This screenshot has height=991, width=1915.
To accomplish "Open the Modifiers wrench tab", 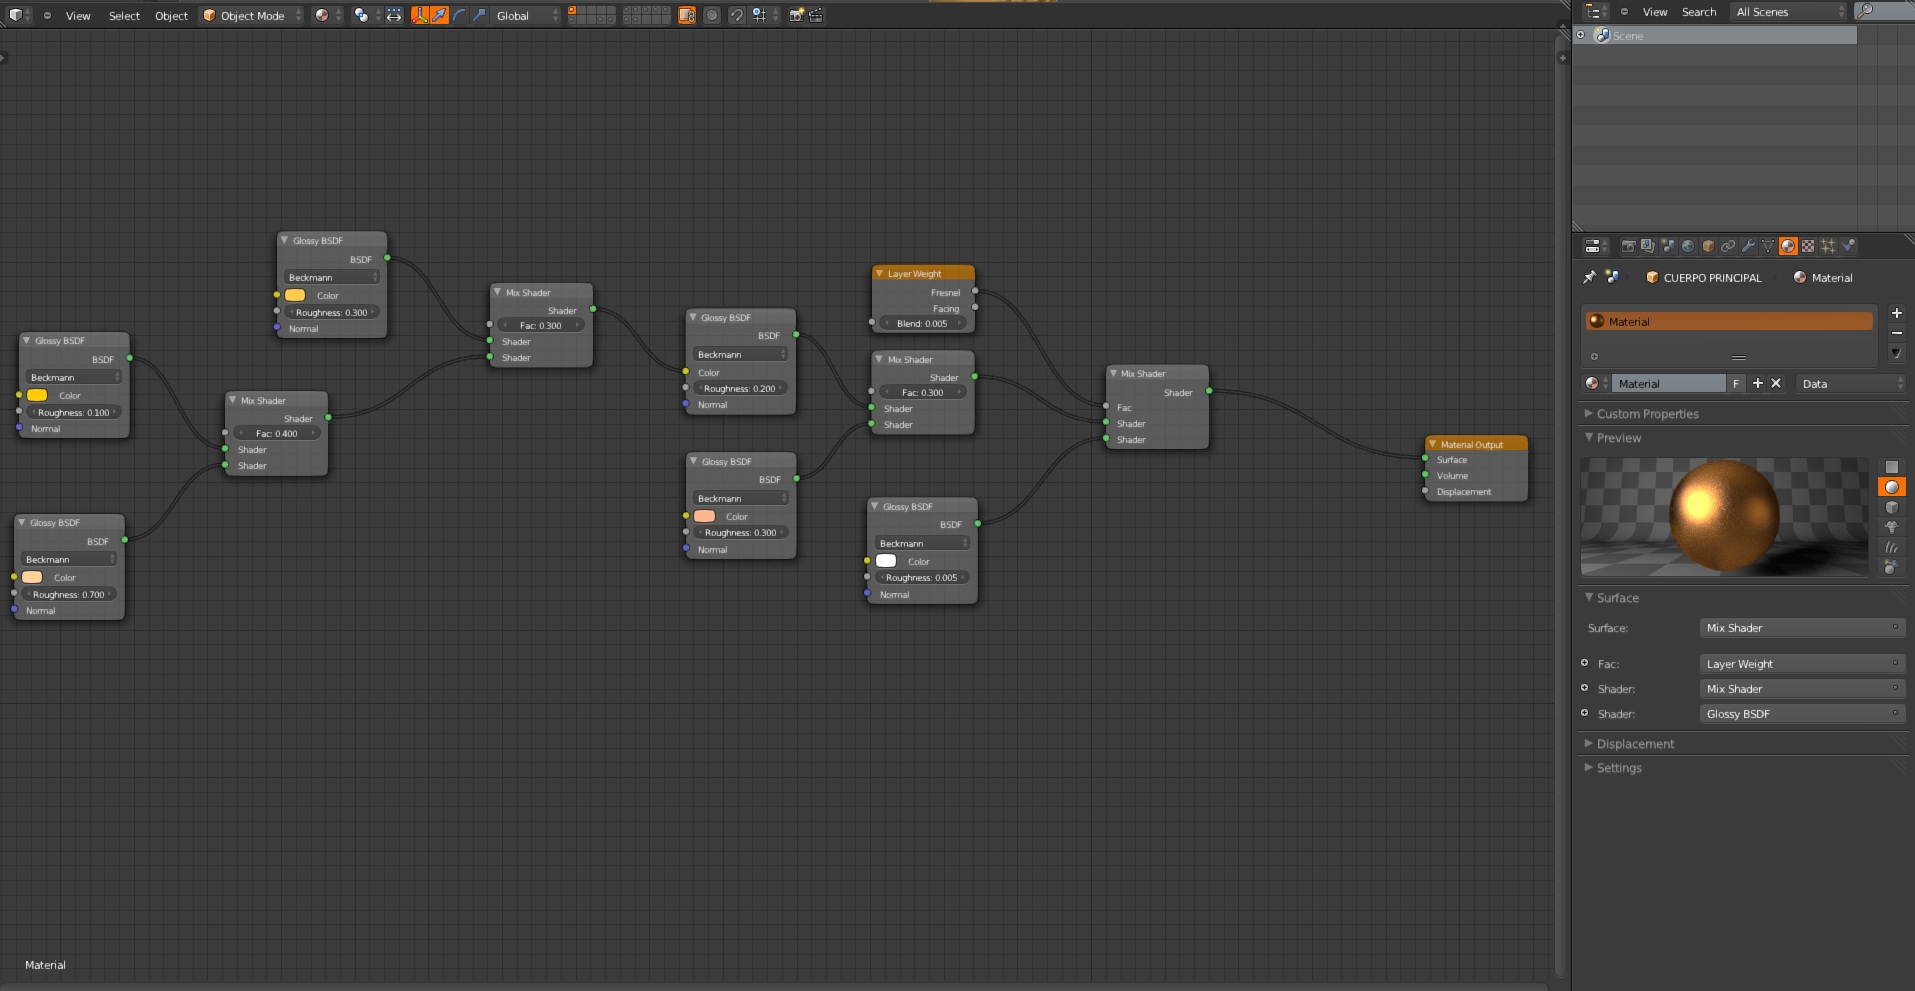I will click(1748, 246).
